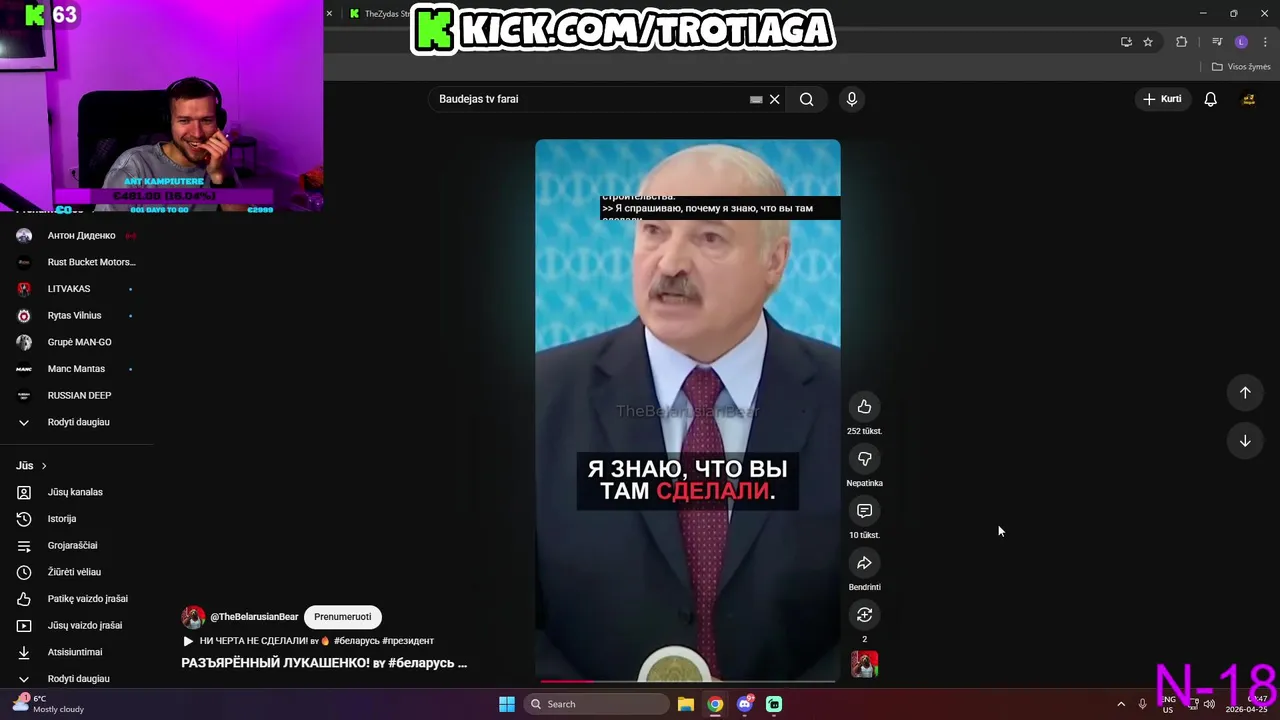Open Chrome media controls icon
The image size is (1280, 720).
tap(1217, 42)
